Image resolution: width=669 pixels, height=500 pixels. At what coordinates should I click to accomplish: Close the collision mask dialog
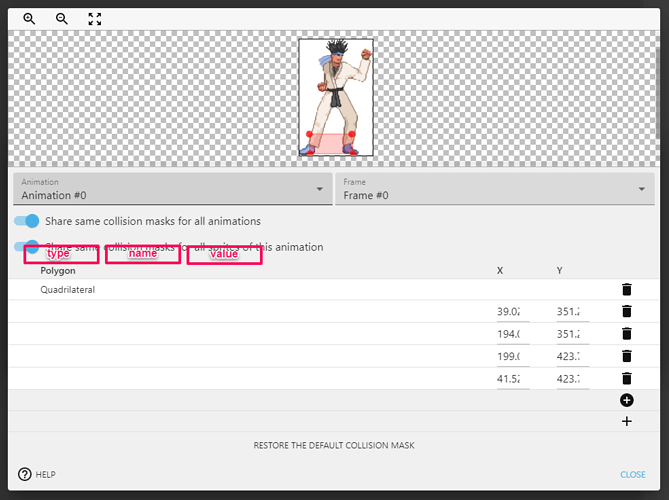[633, 474]
